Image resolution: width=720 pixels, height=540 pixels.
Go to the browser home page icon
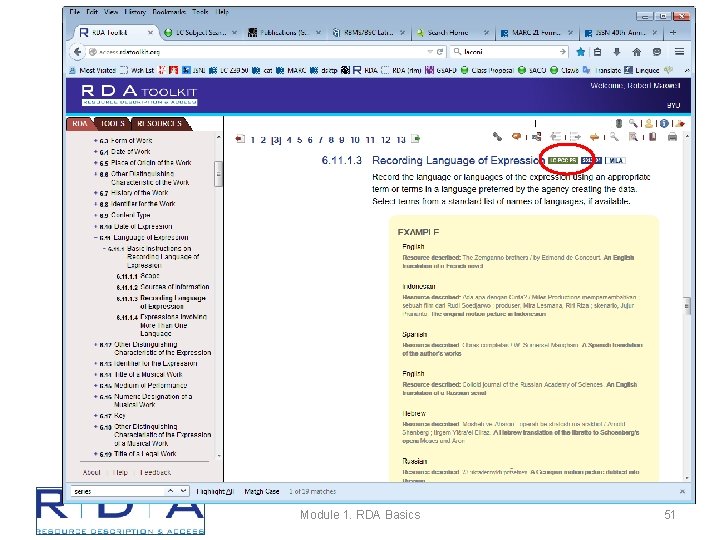tap(636, 52)
